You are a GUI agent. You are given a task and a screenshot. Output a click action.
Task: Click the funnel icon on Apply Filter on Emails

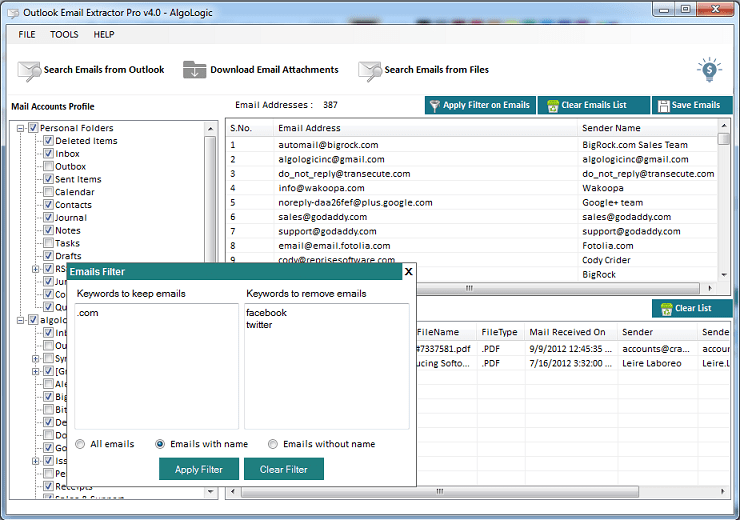[x=434, y=106]
